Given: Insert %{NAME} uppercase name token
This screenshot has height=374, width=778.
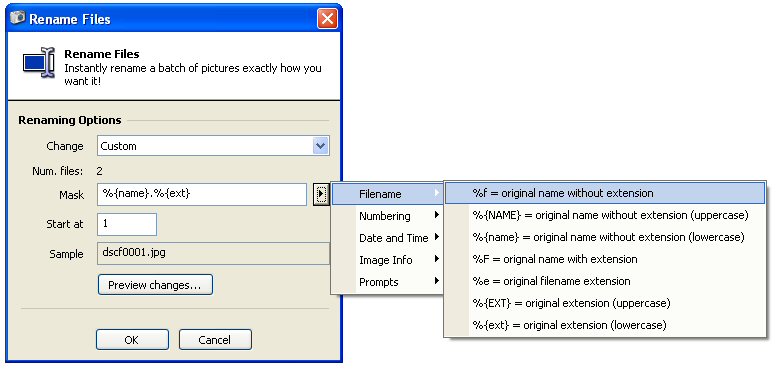Looking at the screenshot, I should coord(605,215).
